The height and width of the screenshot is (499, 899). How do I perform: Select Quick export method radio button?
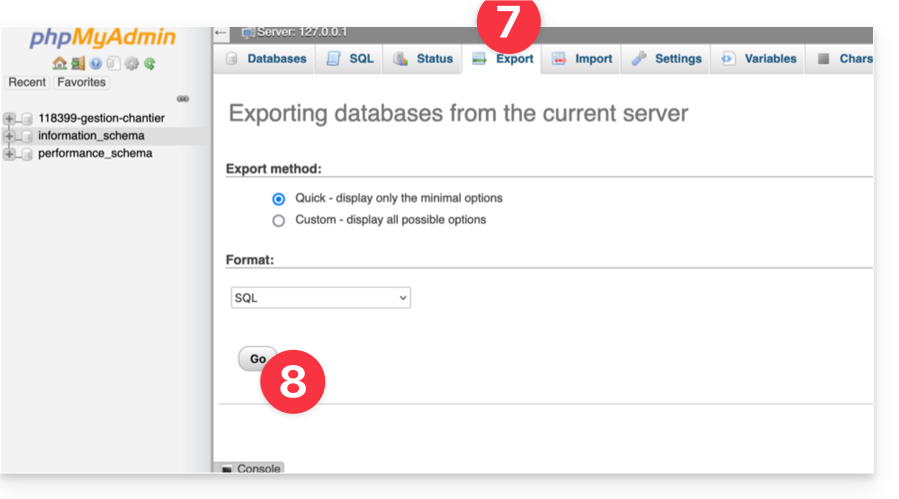(279, 198)
